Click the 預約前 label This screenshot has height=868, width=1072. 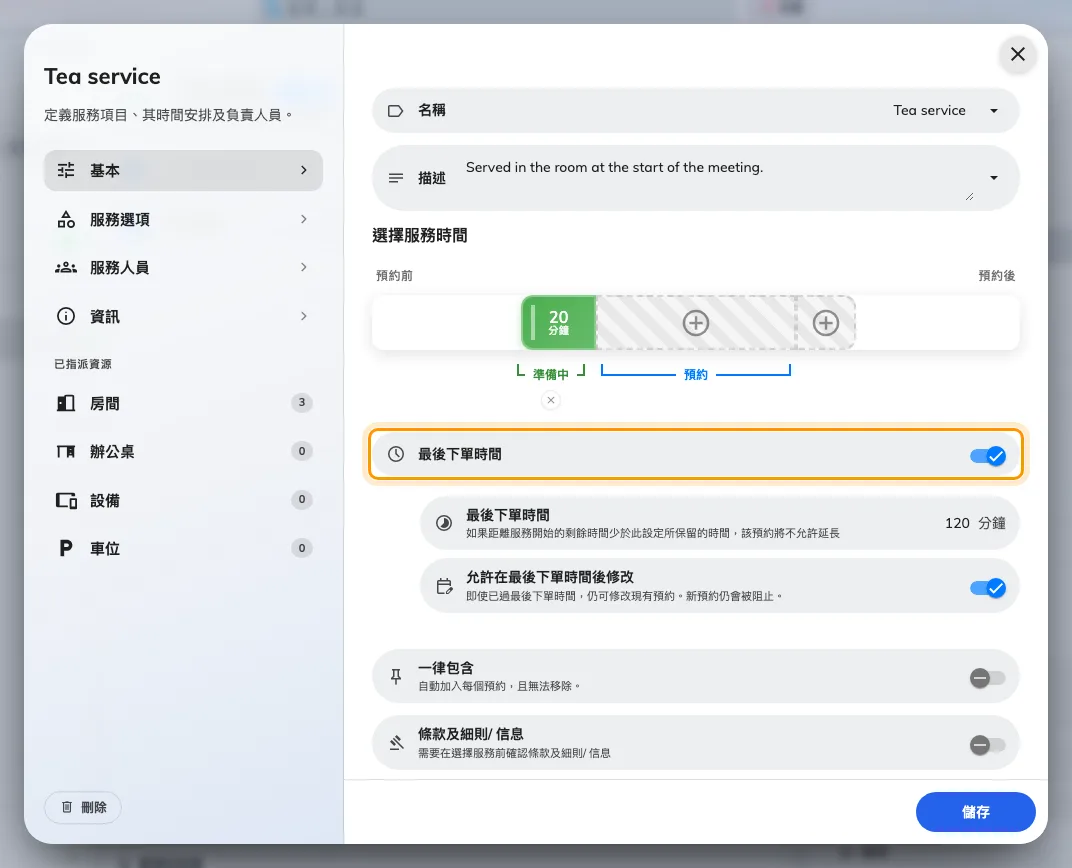[x=394, y=275]
